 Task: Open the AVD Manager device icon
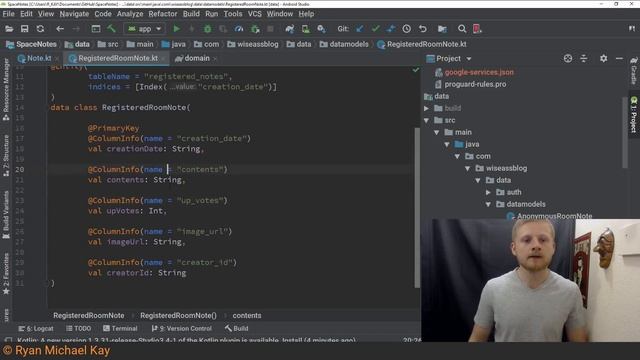click(305, 29)
